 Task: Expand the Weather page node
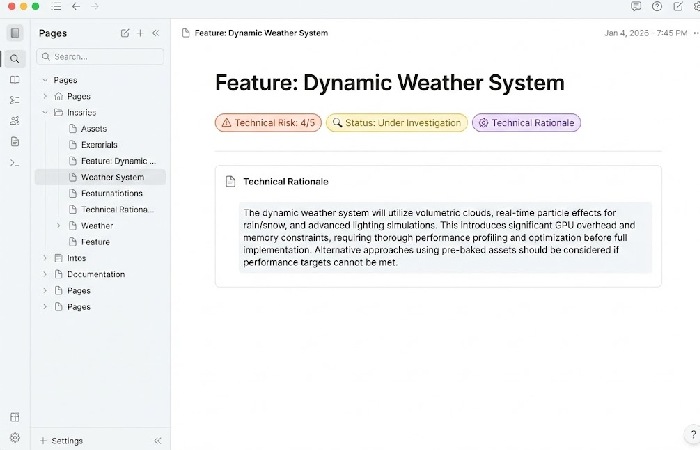[58, 225]
